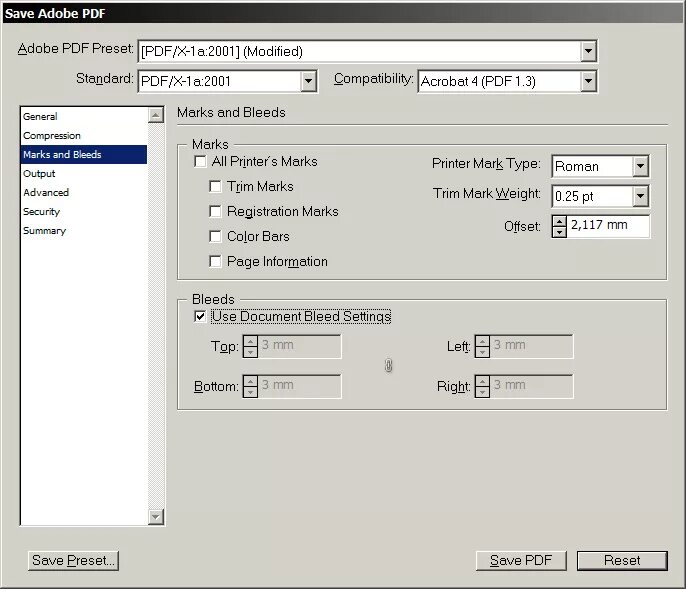Expand Trim Mark Weight dropdown
The height and width of the screenshot is (589, 686).
pos(640,196)
